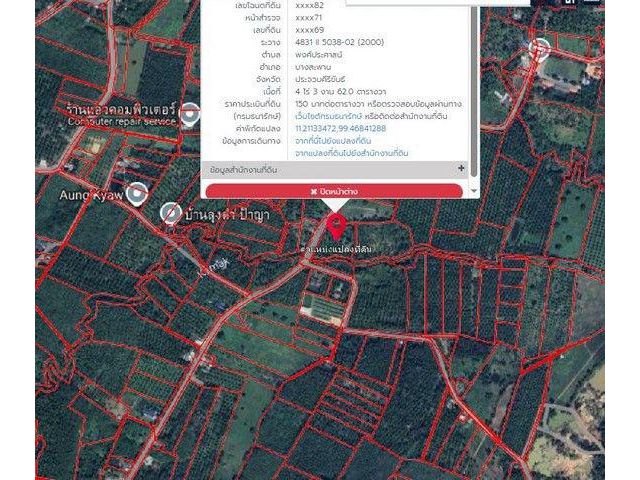Click the เนื้อที่ field label
640x480 pixels.
[x=271, y=91]
